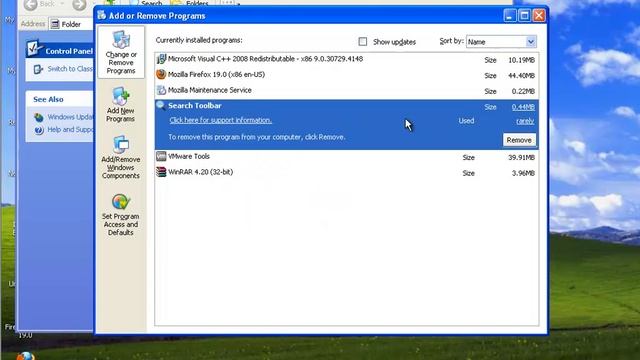Click the WinRAR 4.20 program icon
The height and width of the screenshot is (360, 640).
click(x=161, y=172)
